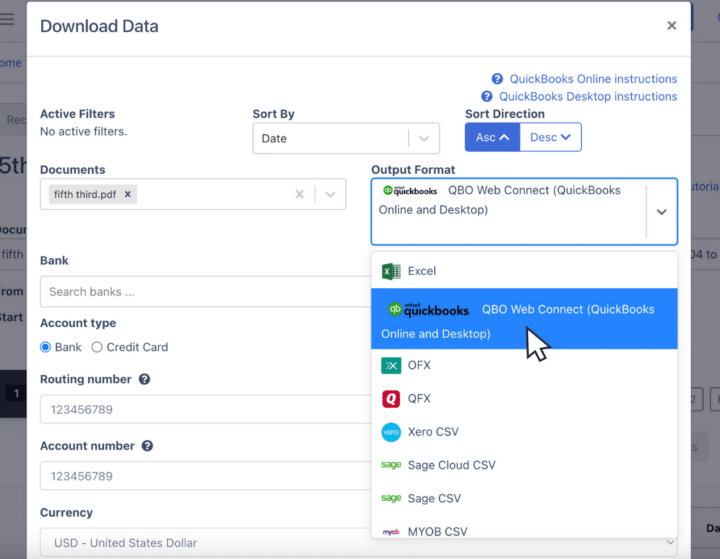720x559 pixels.
Task: Expand the Documents dropdown chevron
Action: pyautogui.click(x=330, y=194)
